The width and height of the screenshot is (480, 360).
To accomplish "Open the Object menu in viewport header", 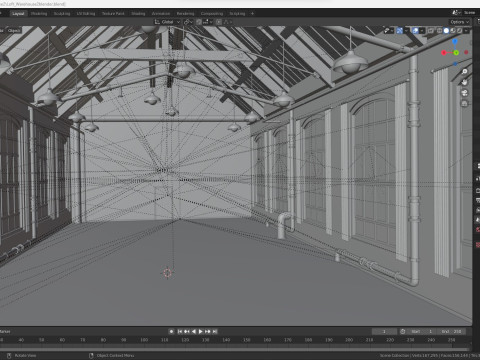I will tap(14, 30).
